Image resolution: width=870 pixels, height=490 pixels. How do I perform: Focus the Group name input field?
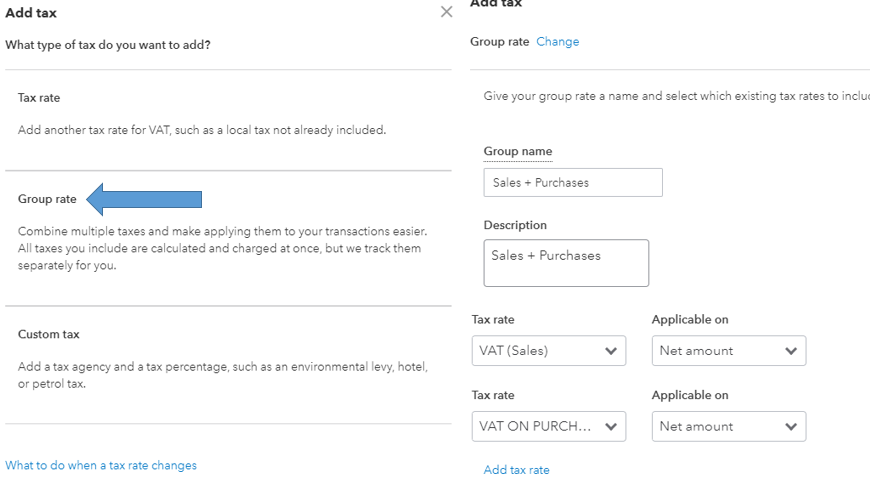click(572, 183)
